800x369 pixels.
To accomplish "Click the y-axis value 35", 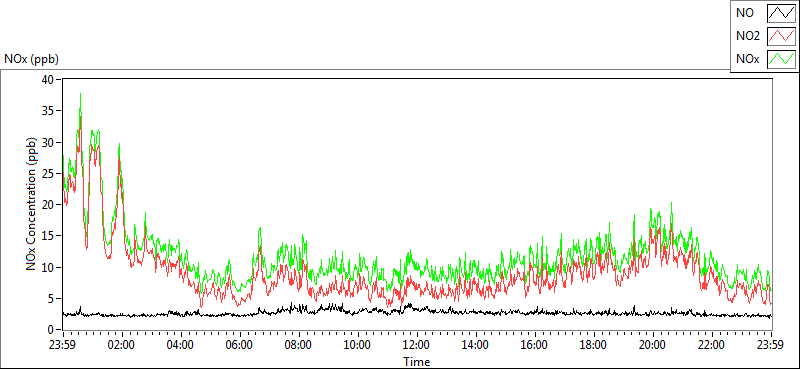I will (49, 111).
